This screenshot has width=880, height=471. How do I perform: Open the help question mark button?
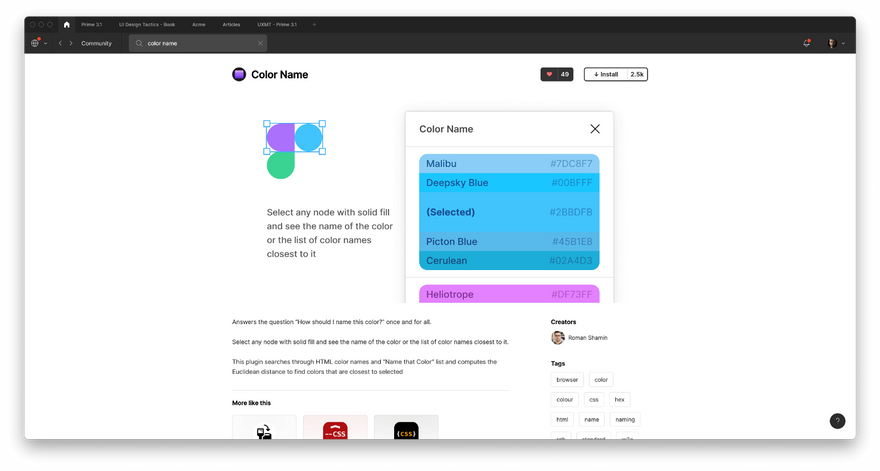tap(837, 421)
